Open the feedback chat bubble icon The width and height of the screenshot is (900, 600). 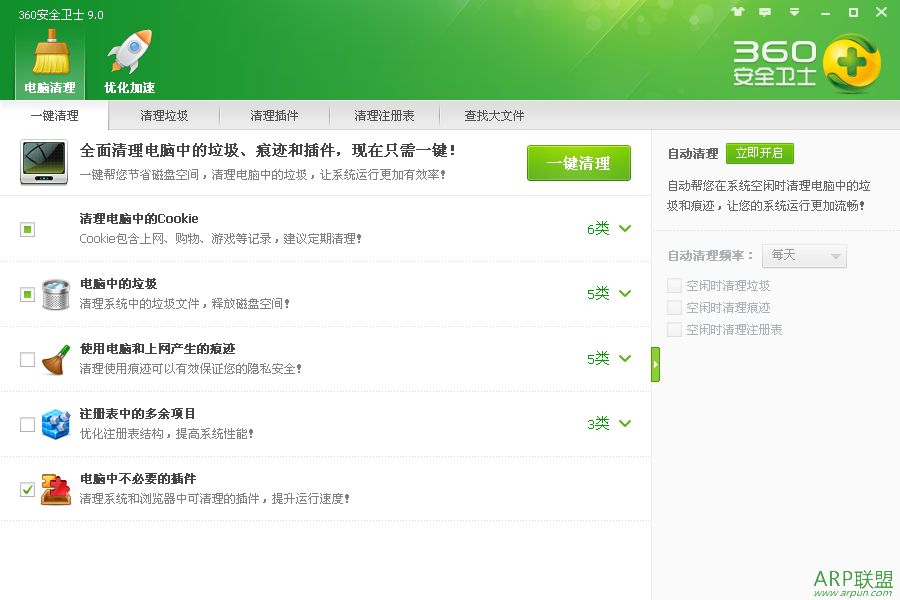pyautogui.click(x=765, y=11)
